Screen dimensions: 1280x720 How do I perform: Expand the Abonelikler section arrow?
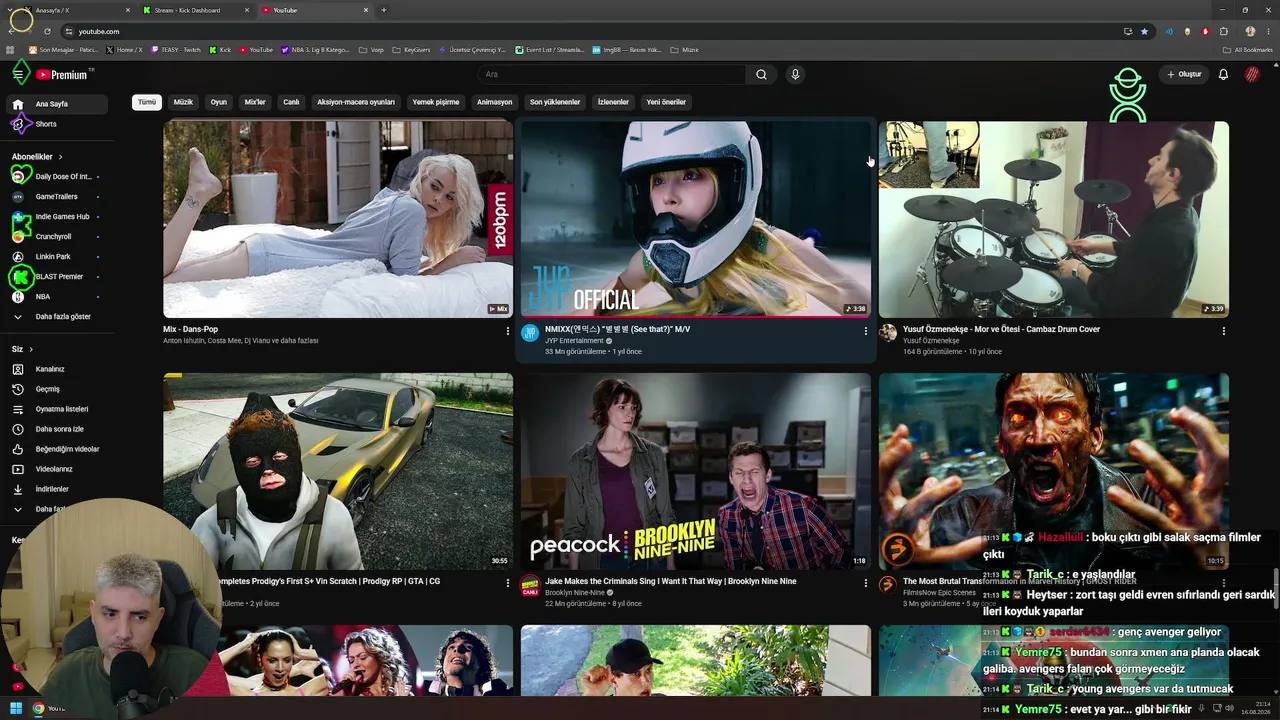point(60,157)
